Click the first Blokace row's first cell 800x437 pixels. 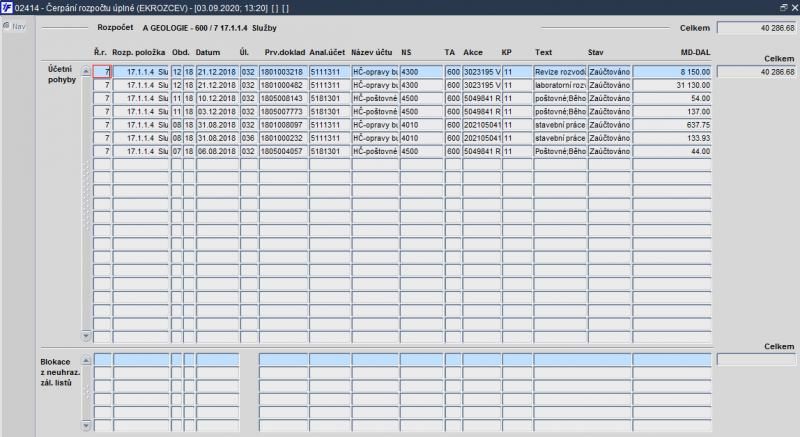[x=102, y=359]
